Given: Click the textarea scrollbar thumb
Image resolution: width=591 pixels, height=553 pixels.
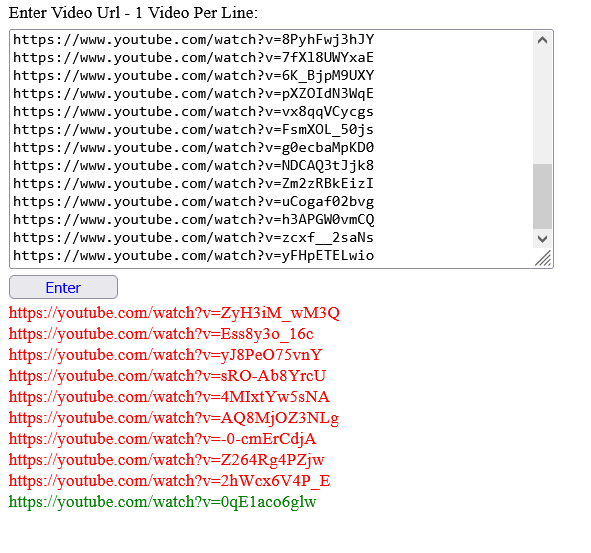Looking at the screenshot, I should (x=542, y=196).
